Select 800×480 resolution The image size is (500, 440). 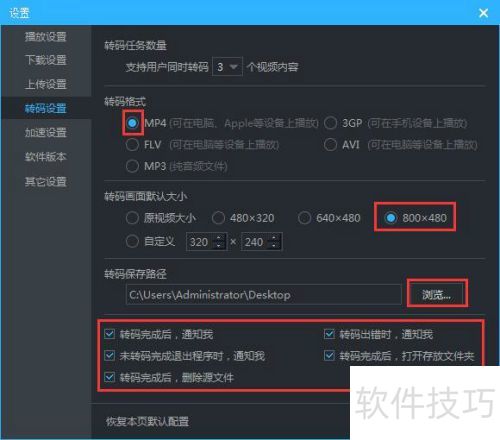click(x=391, y=218)
